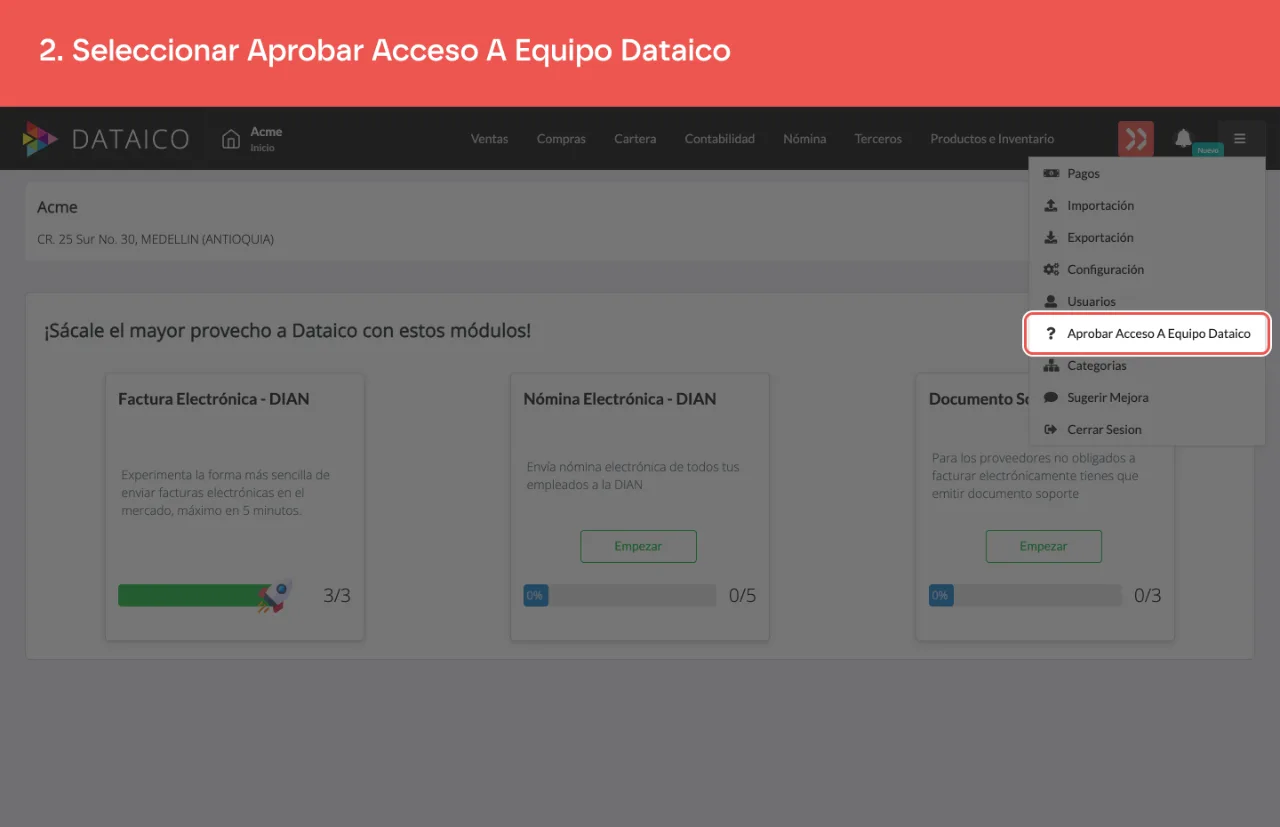
Task: Open Categorias from the dropdown menu
Action: [1147, 365]
